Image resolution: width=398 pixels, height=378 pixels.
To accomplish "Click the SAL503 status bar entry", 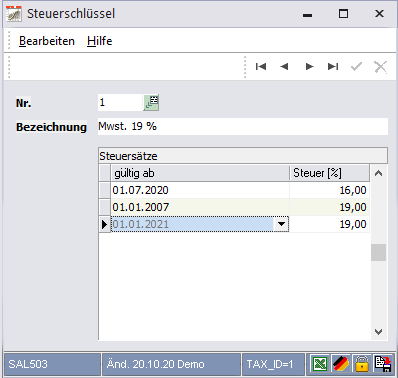I will click(52, 364).
